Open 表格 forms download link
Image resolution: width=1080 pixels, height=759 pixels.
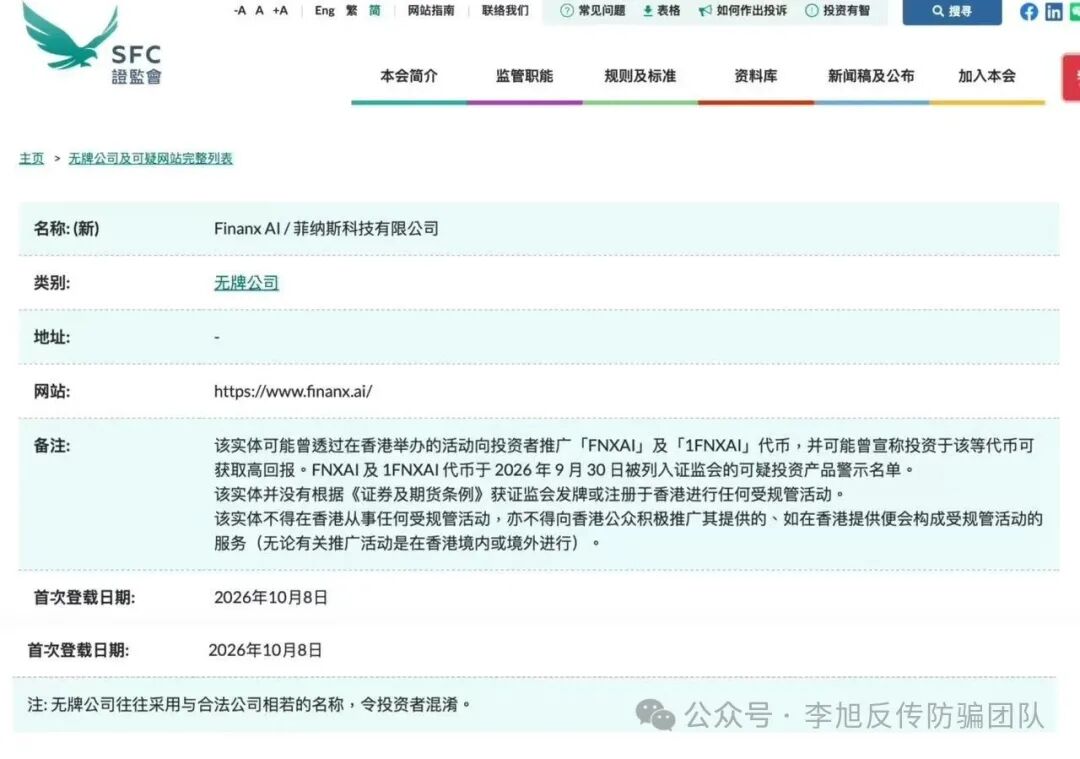click(661, 10)
